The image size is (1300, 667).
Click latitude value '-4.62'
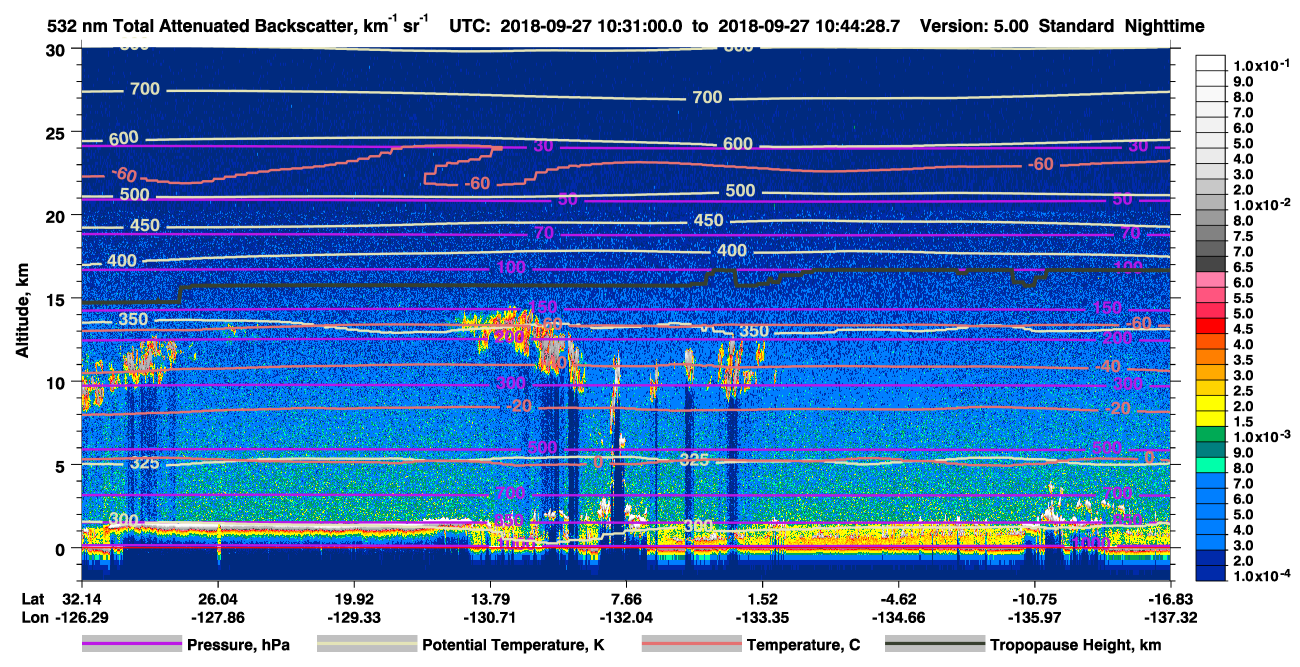point(899,598)
